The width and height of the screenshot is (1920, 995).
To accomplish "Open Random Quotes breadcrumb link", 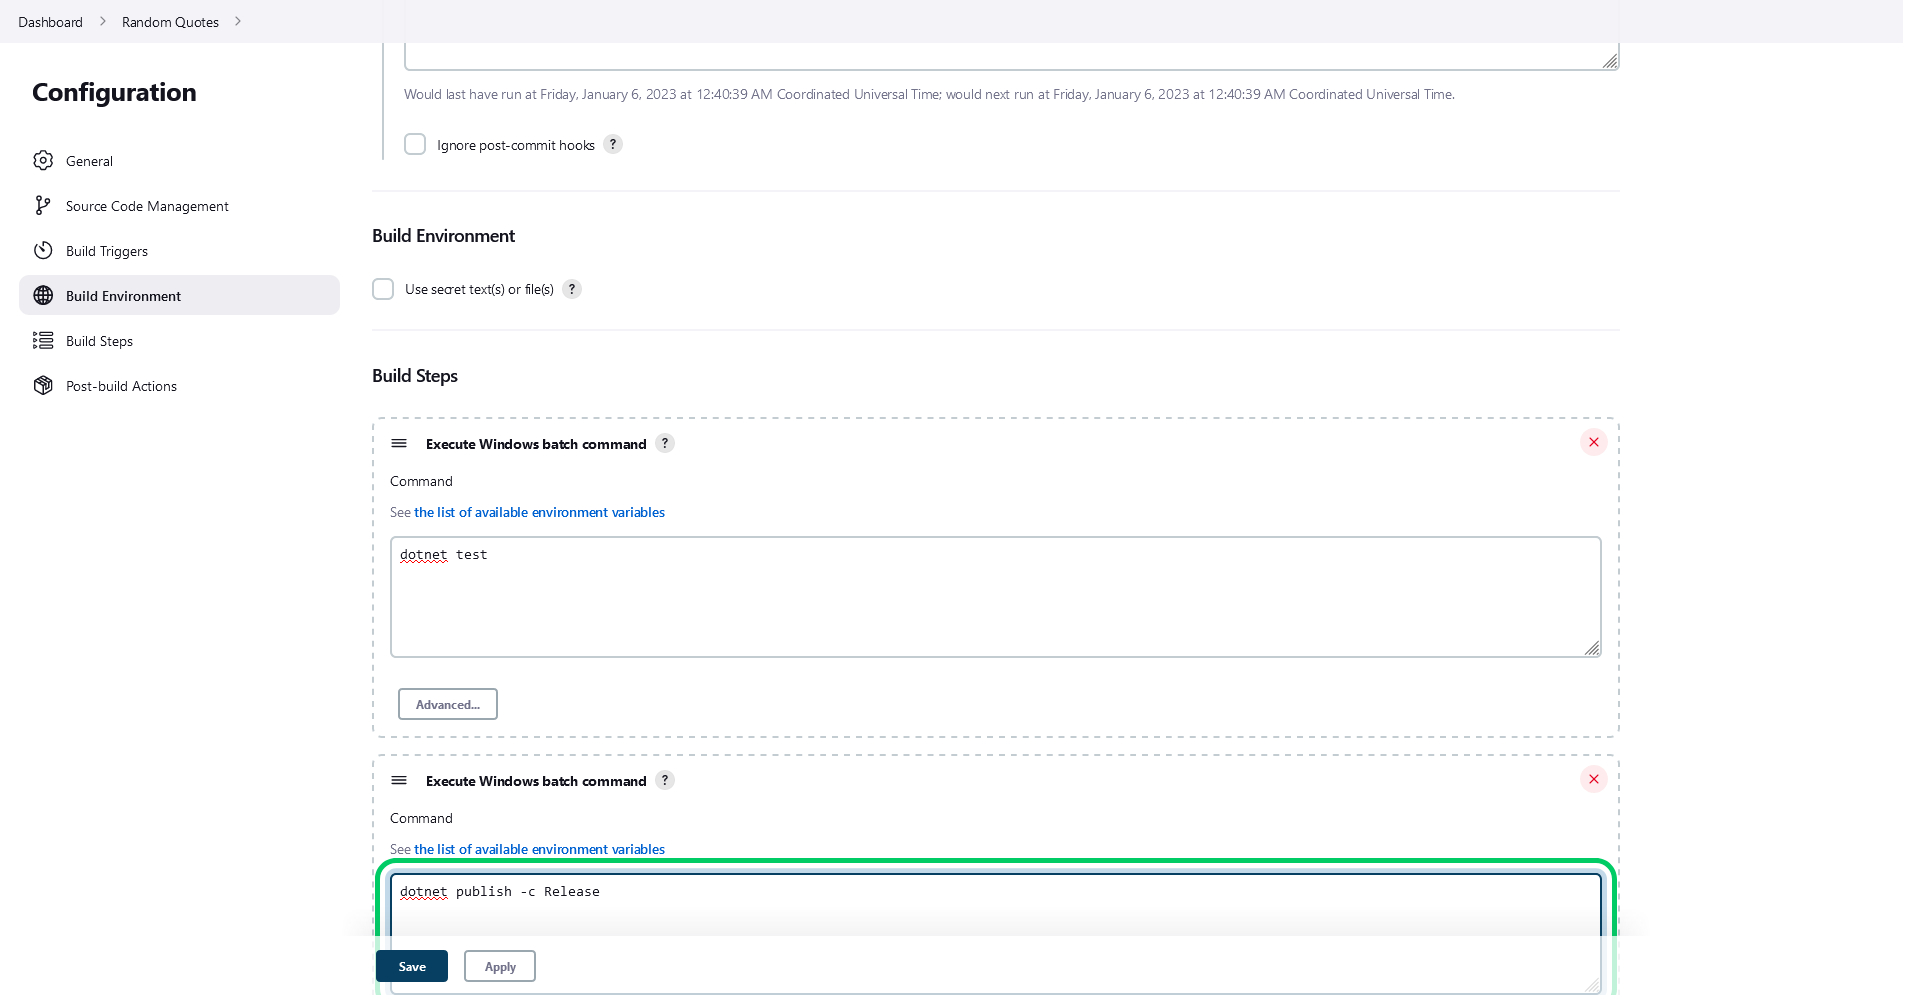I will (170, 22).
